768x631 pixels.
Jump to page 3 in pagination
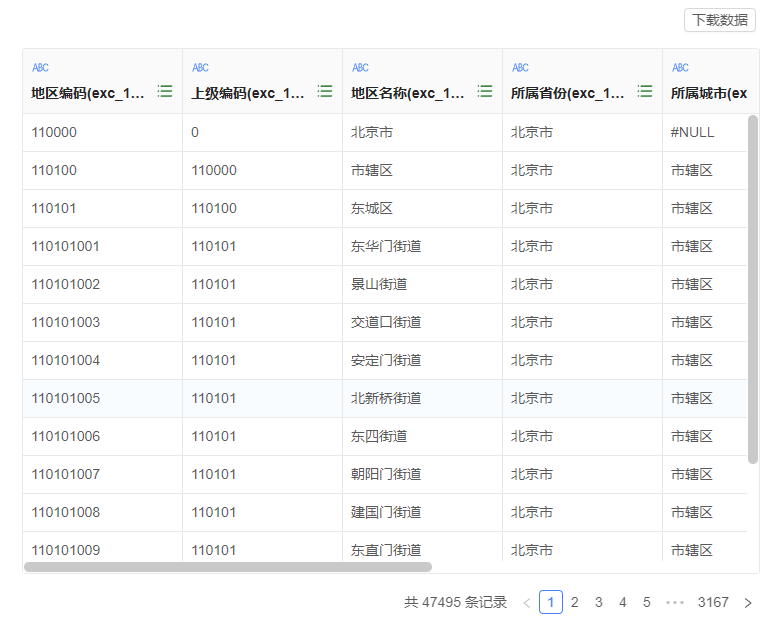(x=599, y=602)
